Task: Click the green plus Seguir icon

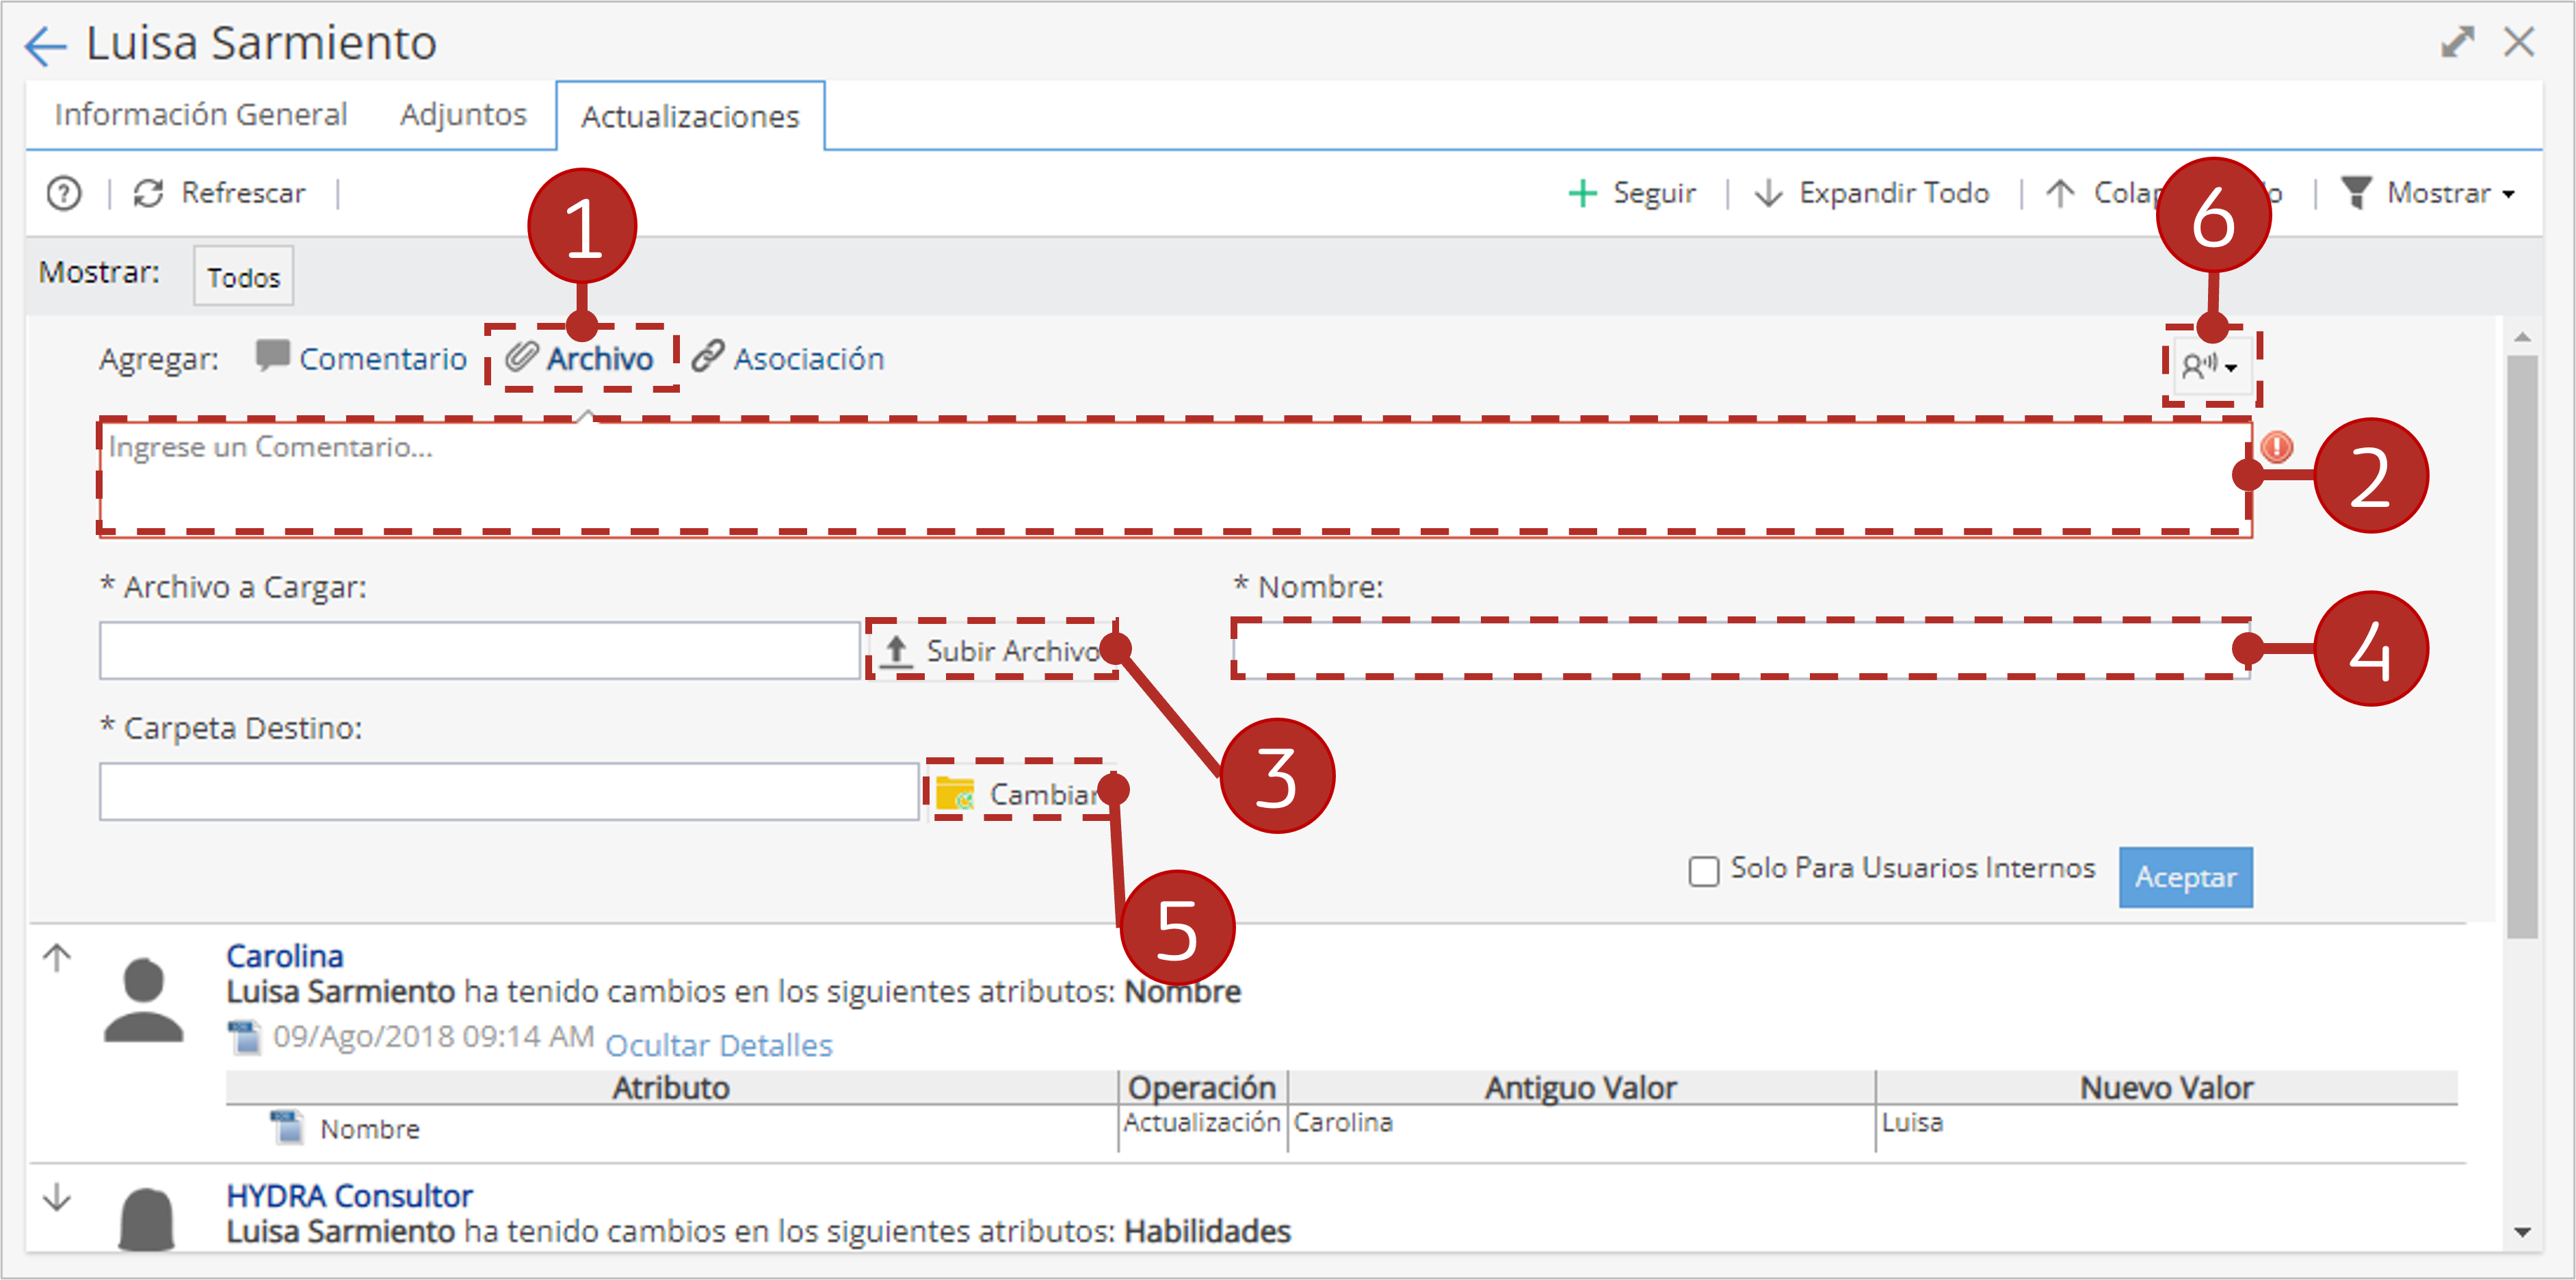Action: [1582, 193]
